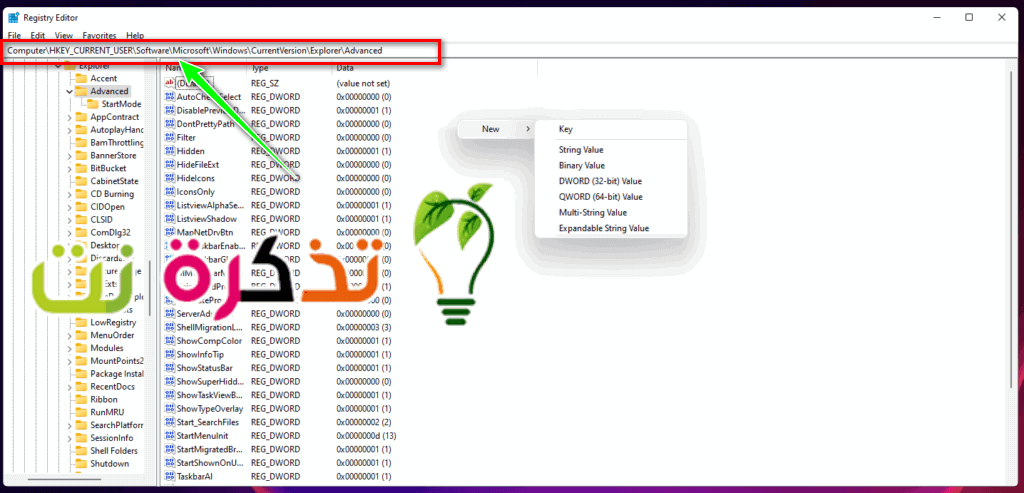Open the View menu

(64, 35)
